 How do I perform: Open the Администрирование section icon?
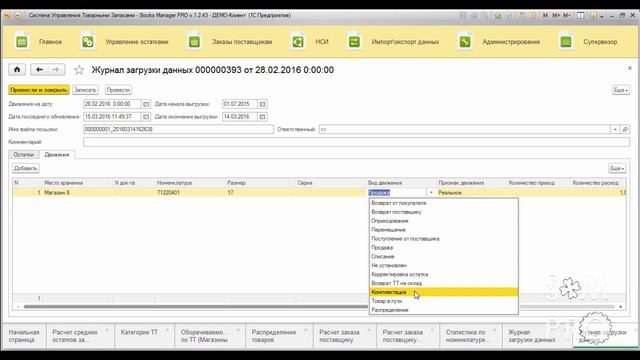pyautogui.click(x=465, y=42)
